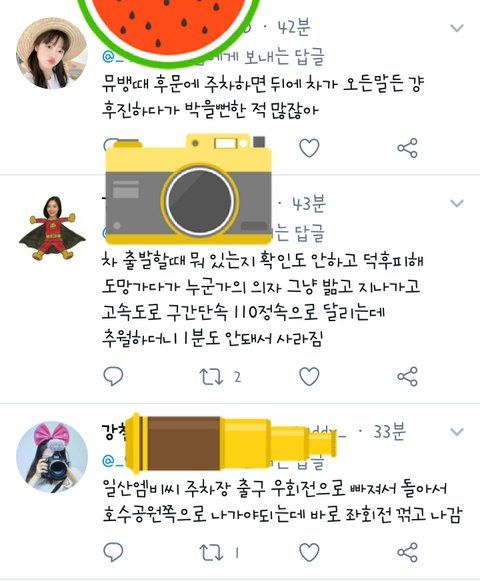Open the dropdown arrow on the 33분 tweet
The image size is (480, 581).
click(457, 432)
